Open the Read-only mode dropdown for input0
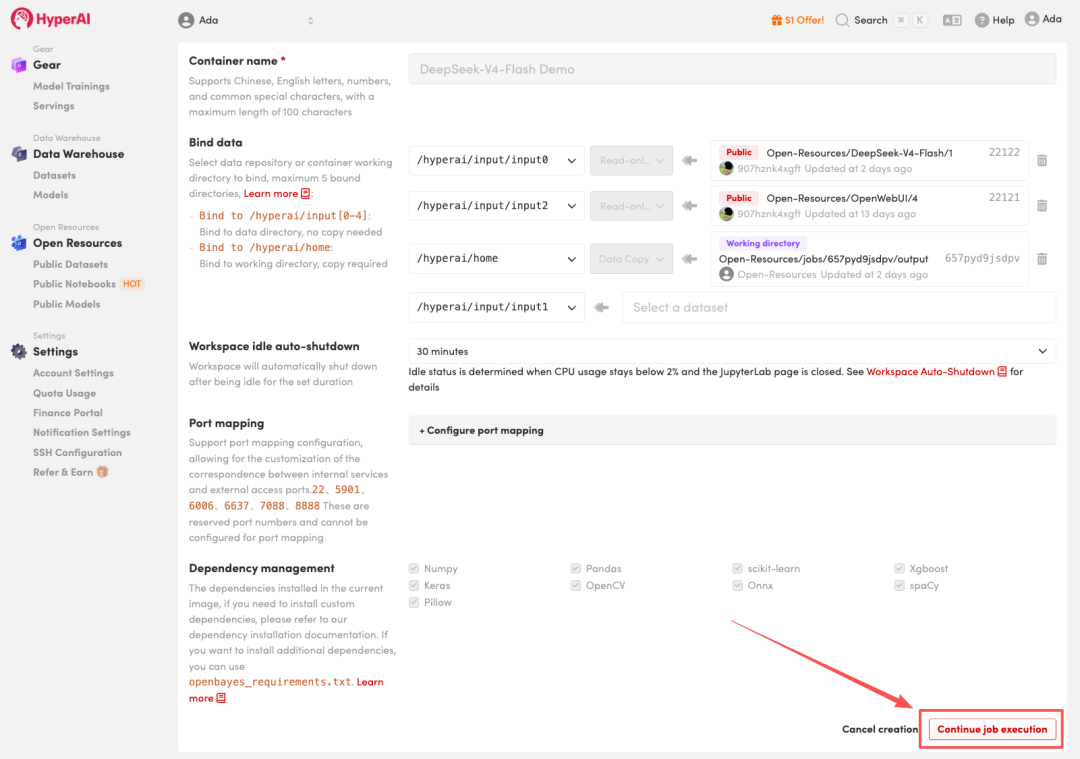This screenshot has width=1080, height=759. 632,160
